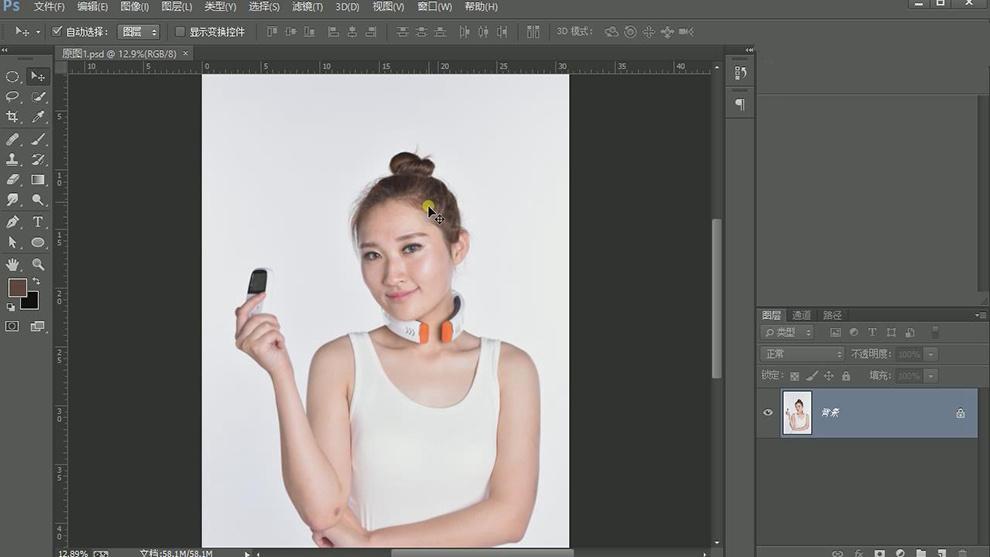Enable 显示变换控件 checkbox

point(180,32)
